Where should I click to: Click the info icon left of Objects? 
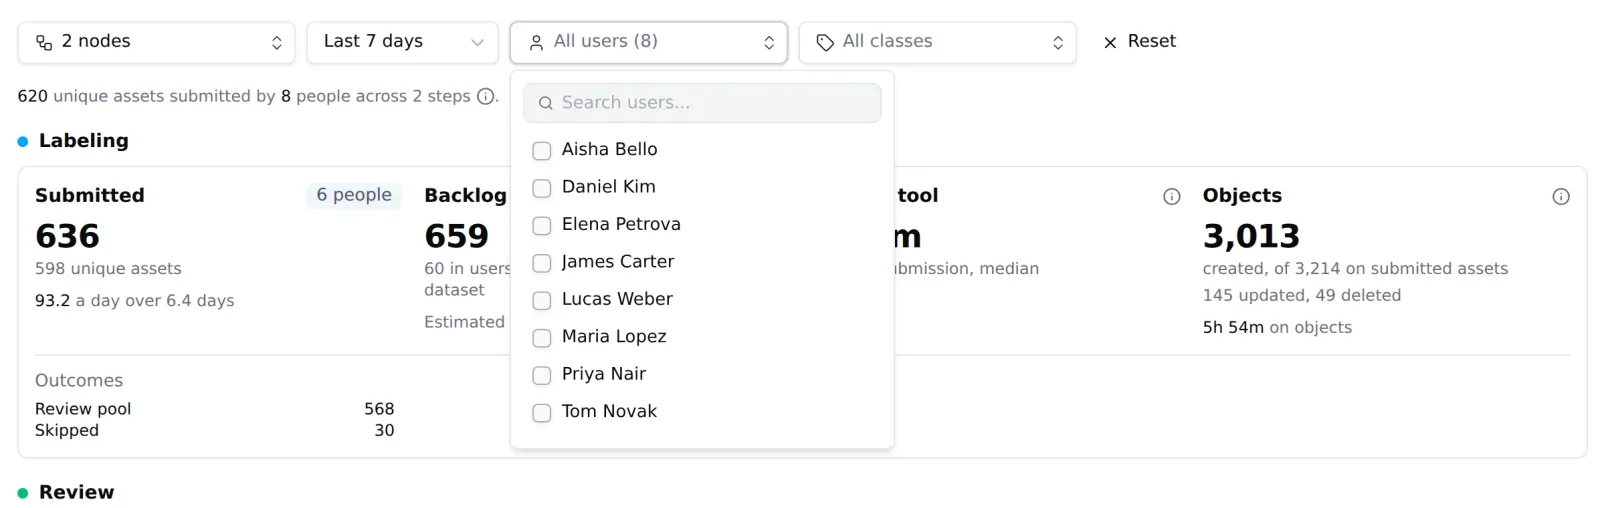click(x=1172, y=196)
